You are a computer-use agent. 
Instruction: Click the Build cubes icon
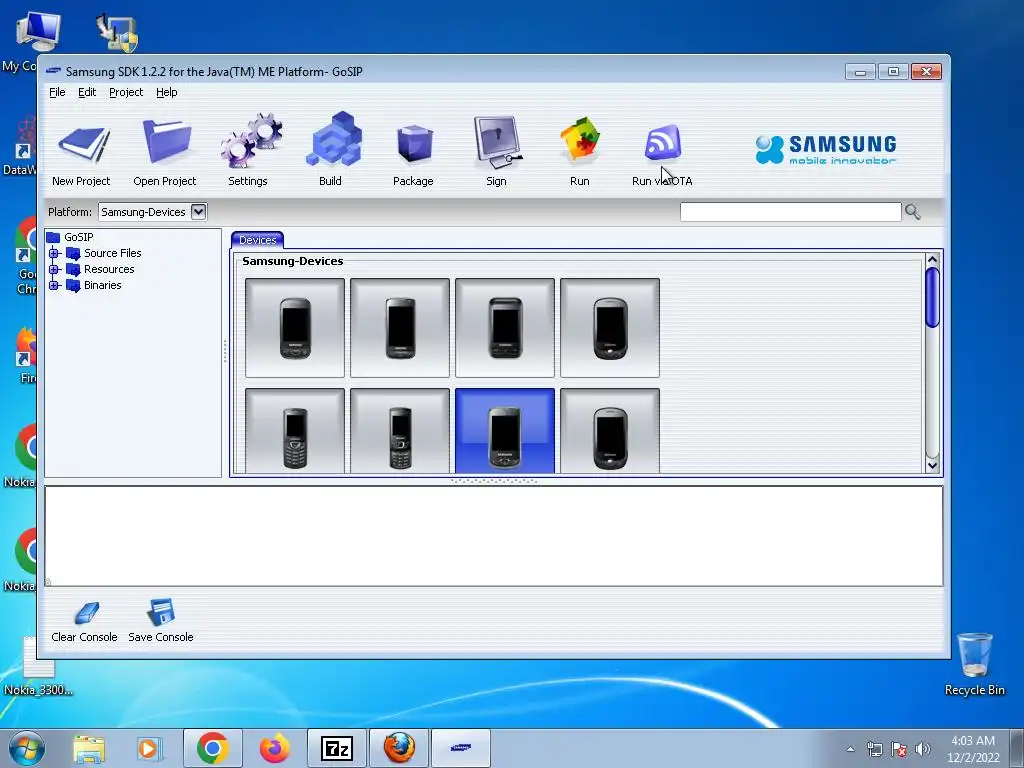pos(333,138)
